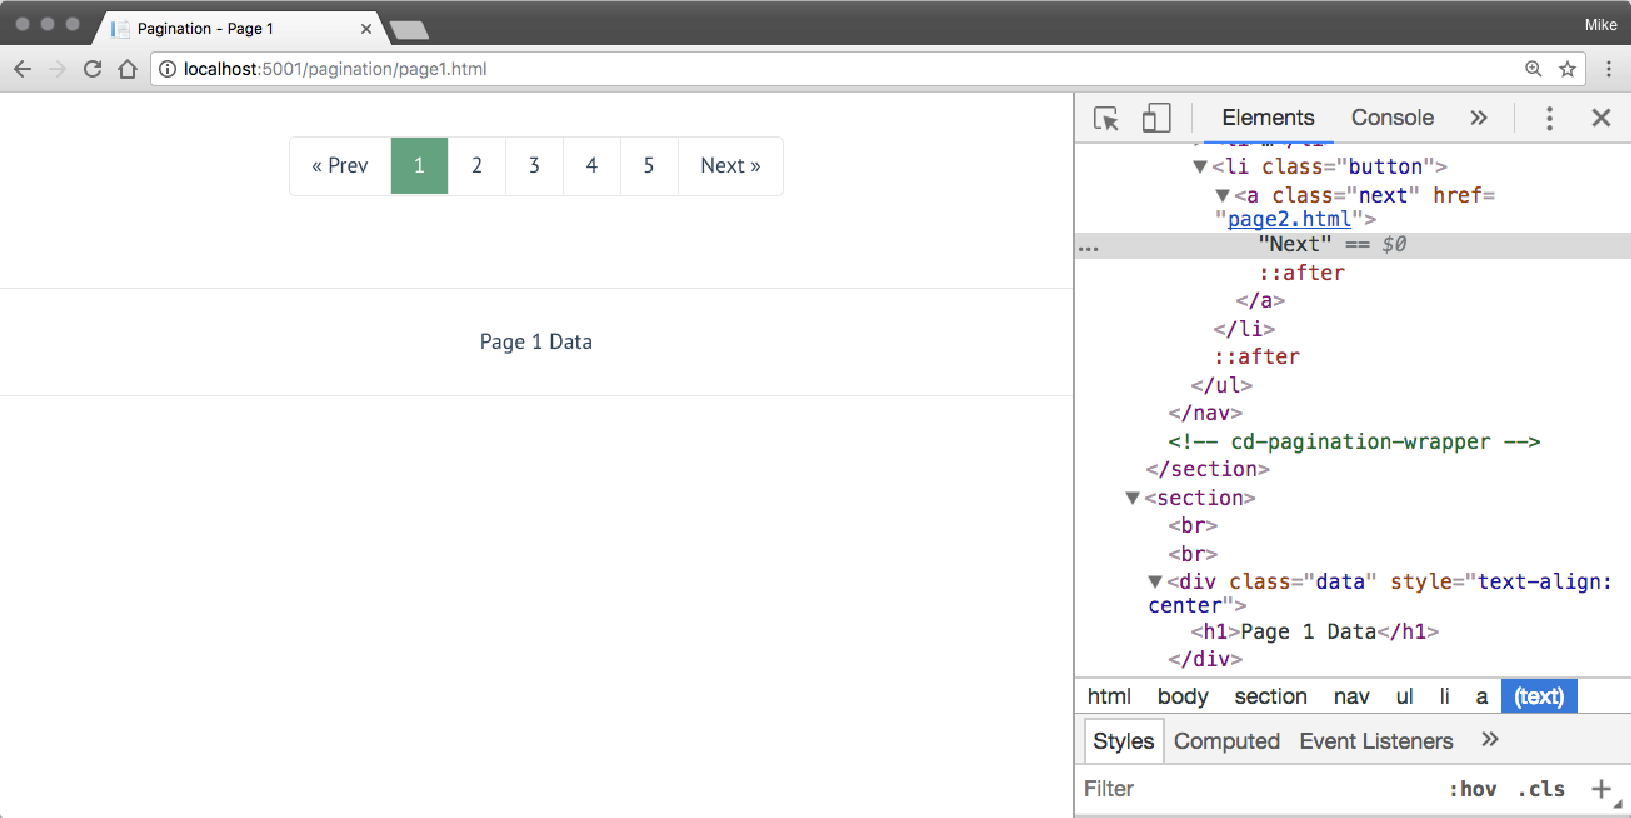
Task: Open a new browser tab
Action: tap(409, 30)
